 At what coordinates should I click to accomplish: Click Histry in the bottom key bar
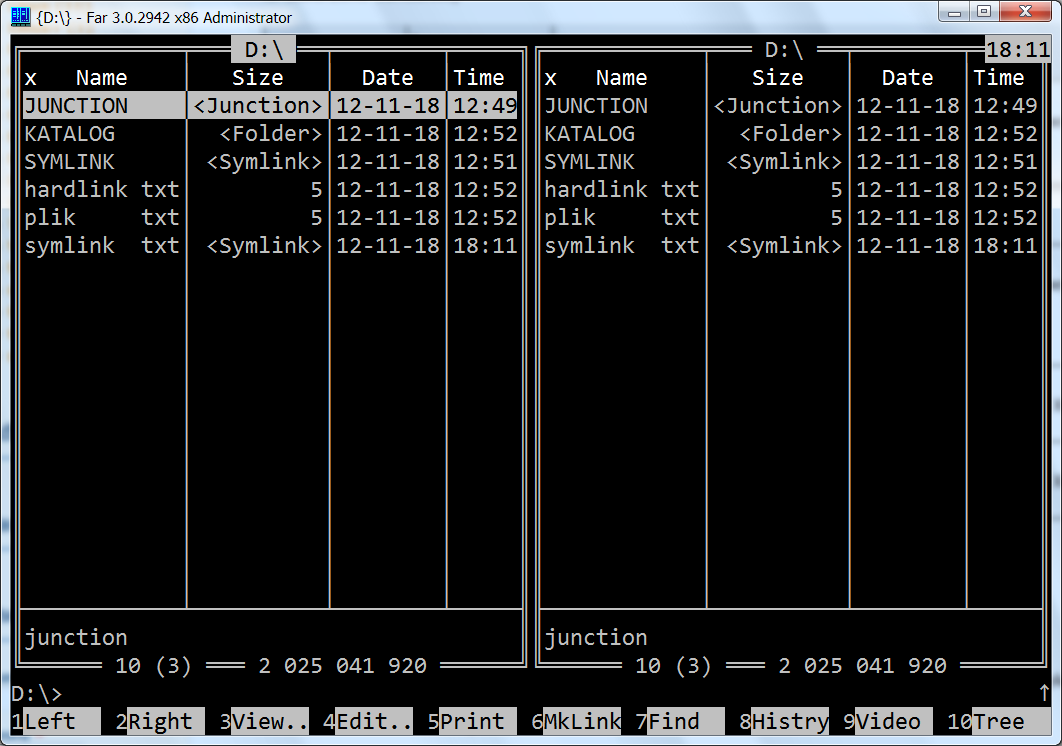tap(790, 721)
